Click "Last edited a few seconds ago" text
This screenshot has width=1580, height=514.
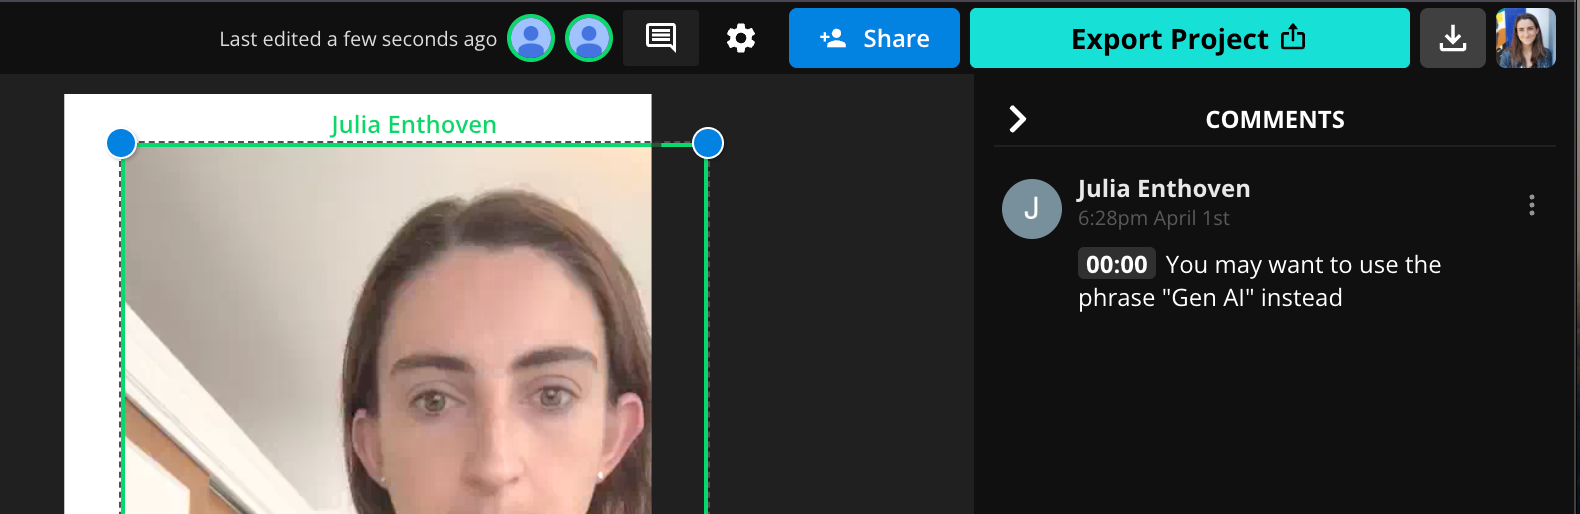pyautogui.click(x=358, y=39)
